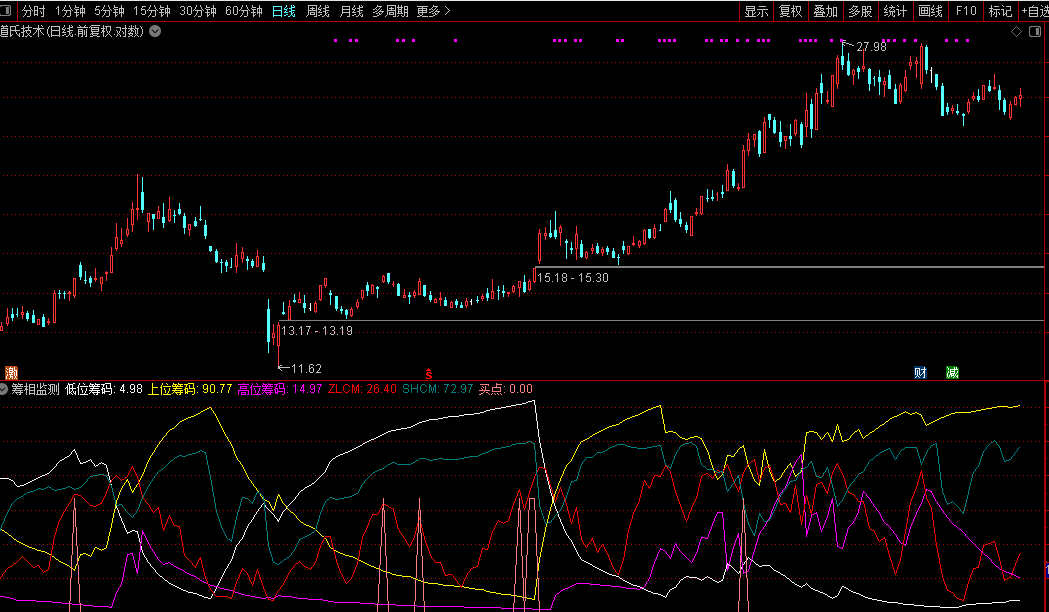1049x612 pixels.
Task: Click the panel toggle icon at top-left
Action: click(8, 11)
